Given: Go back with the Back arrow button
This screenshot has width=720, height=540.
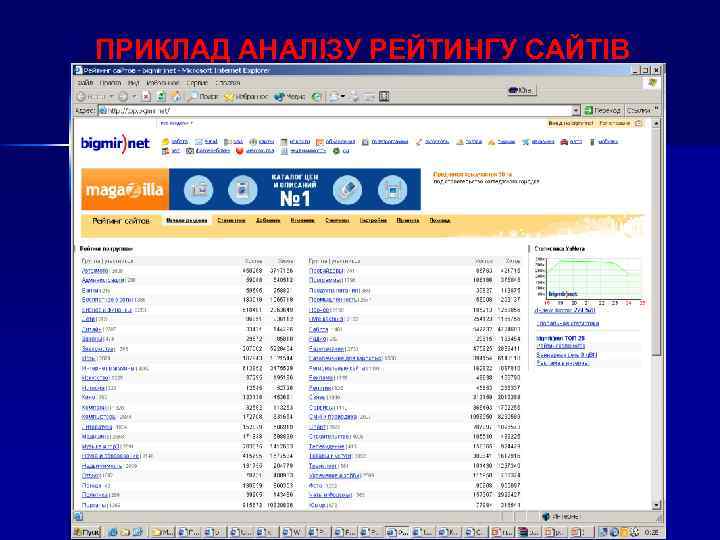Looking at the screenshot, I should click(92, 97).
